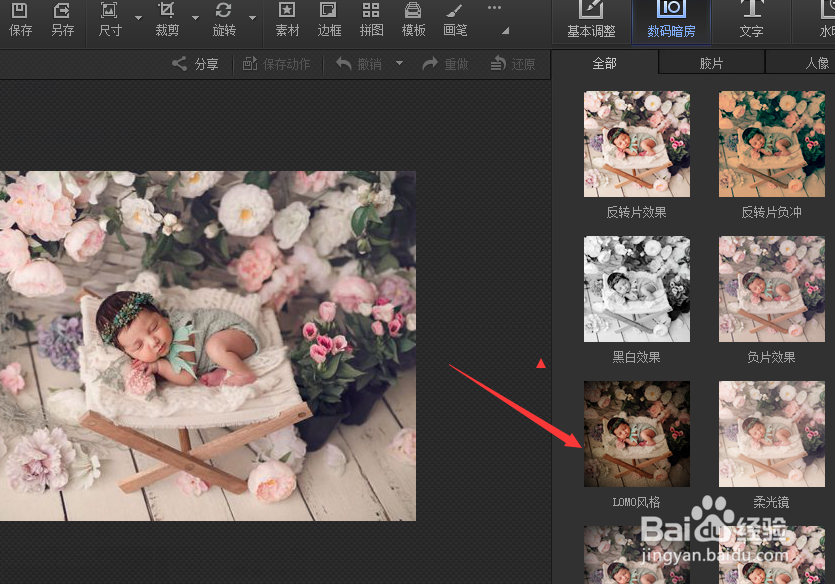Click the 保存动作 save action button
The height and width of the screenshot is (584, 835).
(x=276, y=64)
